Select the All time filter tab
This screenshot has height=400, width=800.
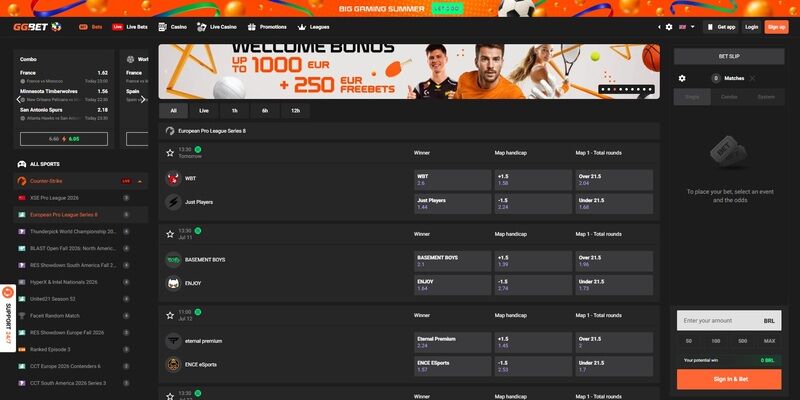173,111
